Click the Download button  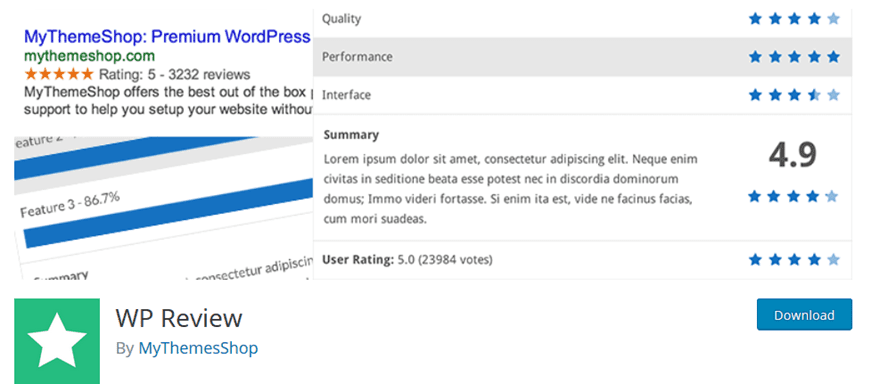[x=804, y=314]
